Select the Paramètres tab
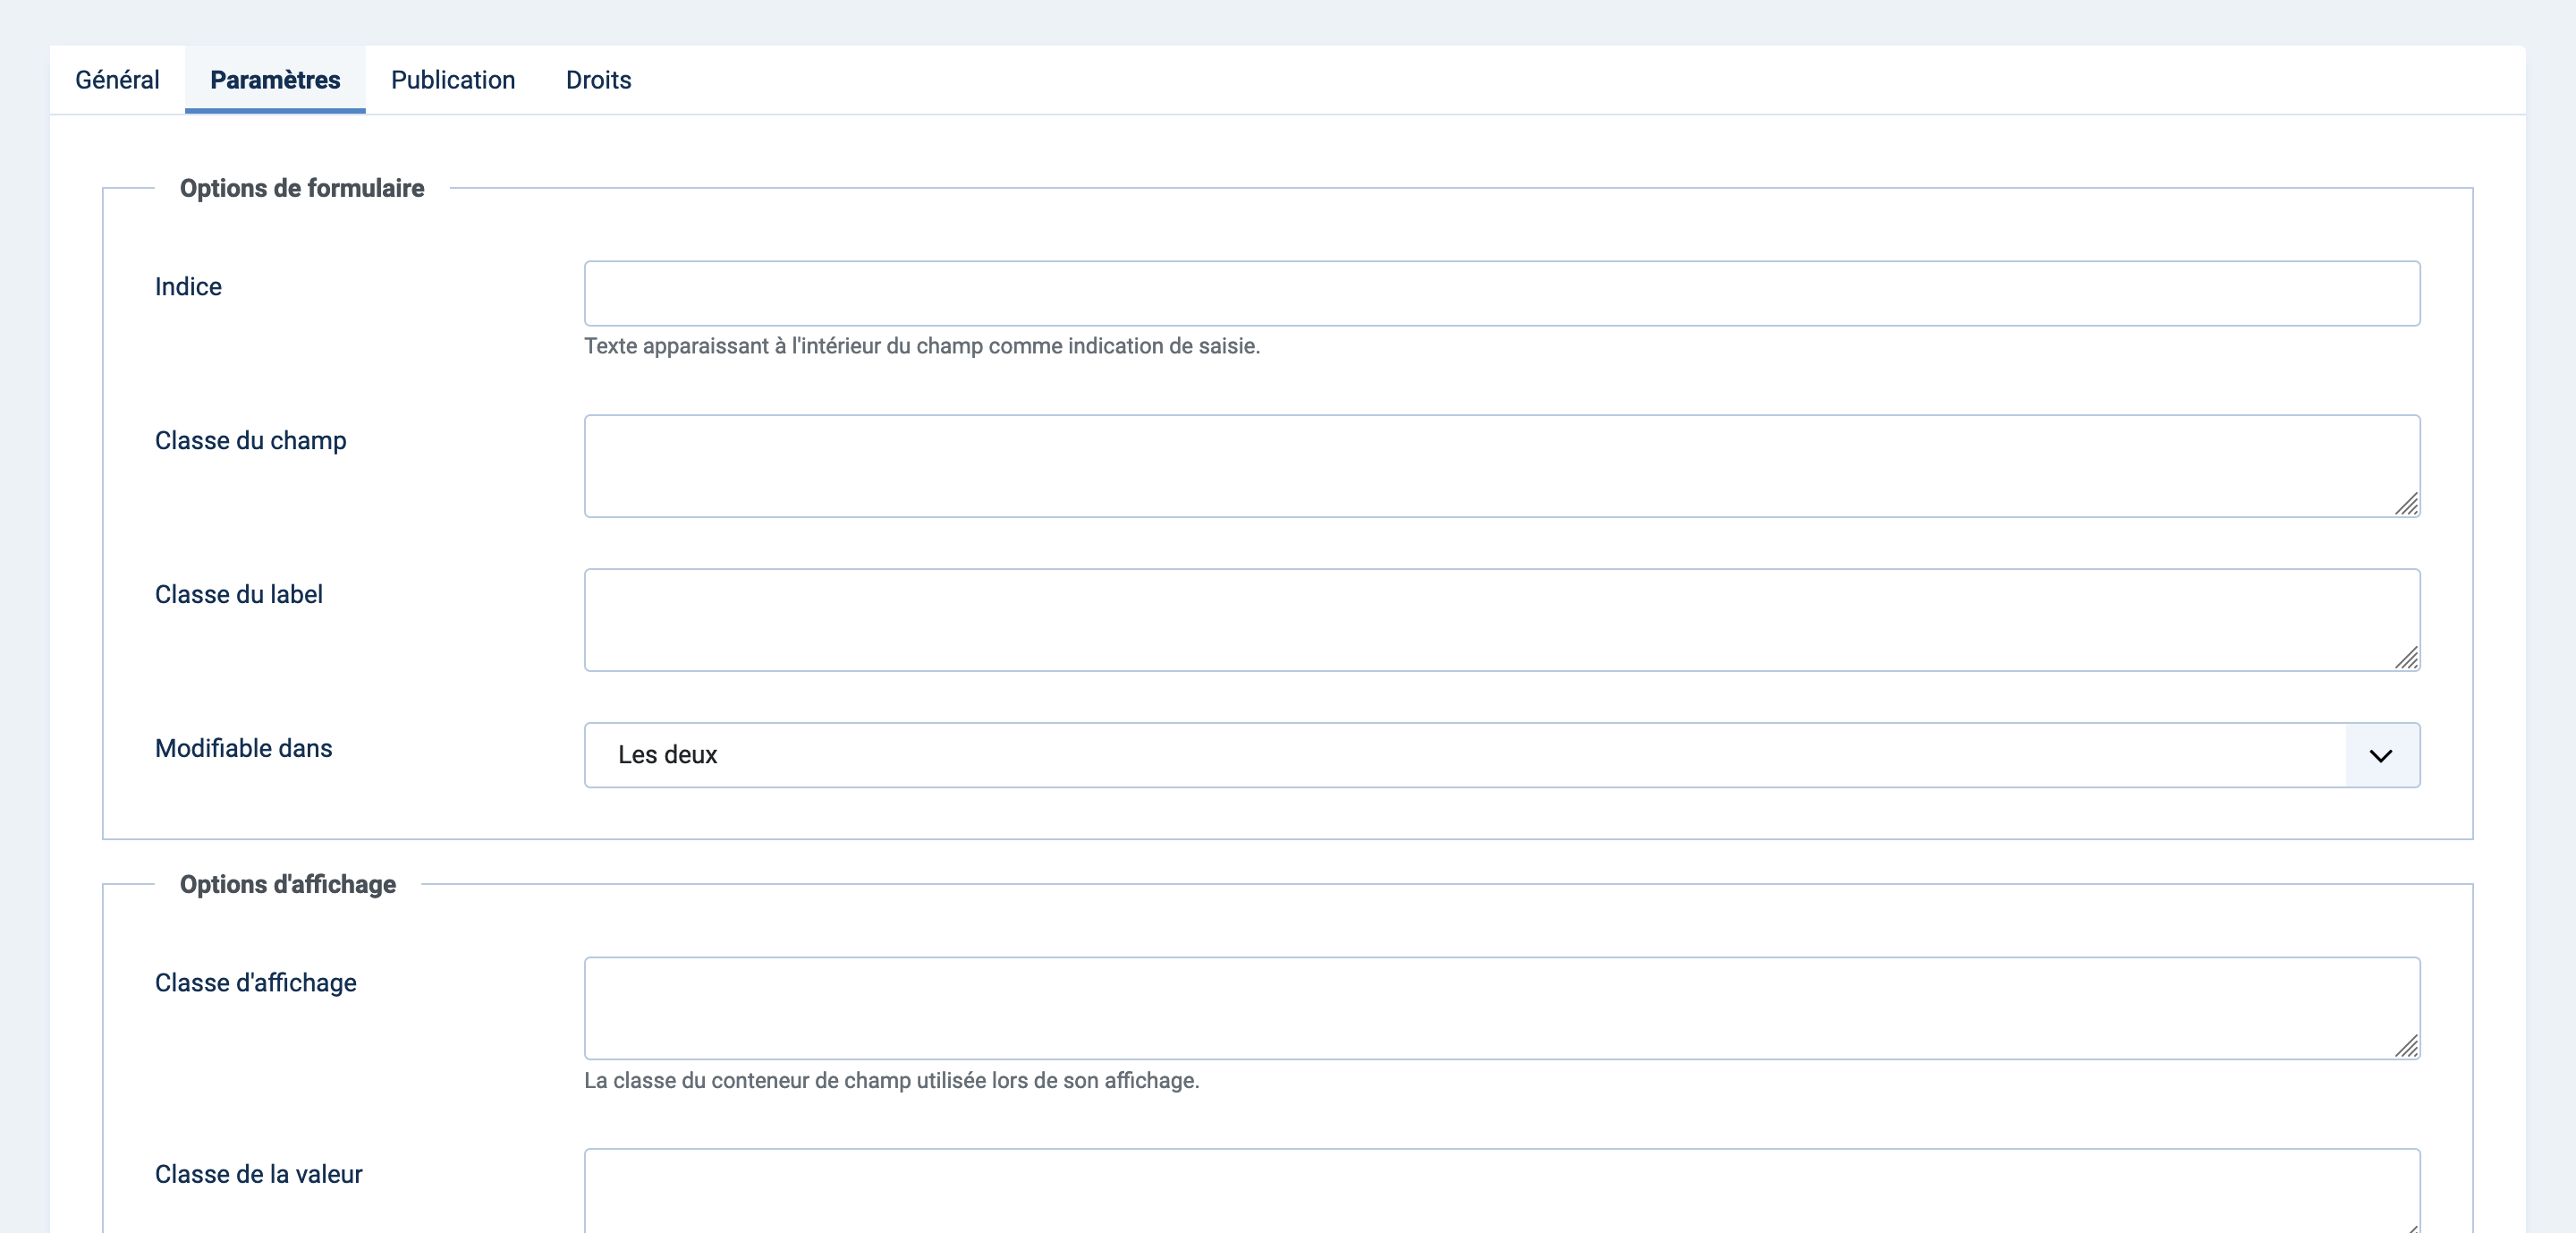Image resolution: width=2576 pixels, height=1233 pixels. [x=275, y=80]
